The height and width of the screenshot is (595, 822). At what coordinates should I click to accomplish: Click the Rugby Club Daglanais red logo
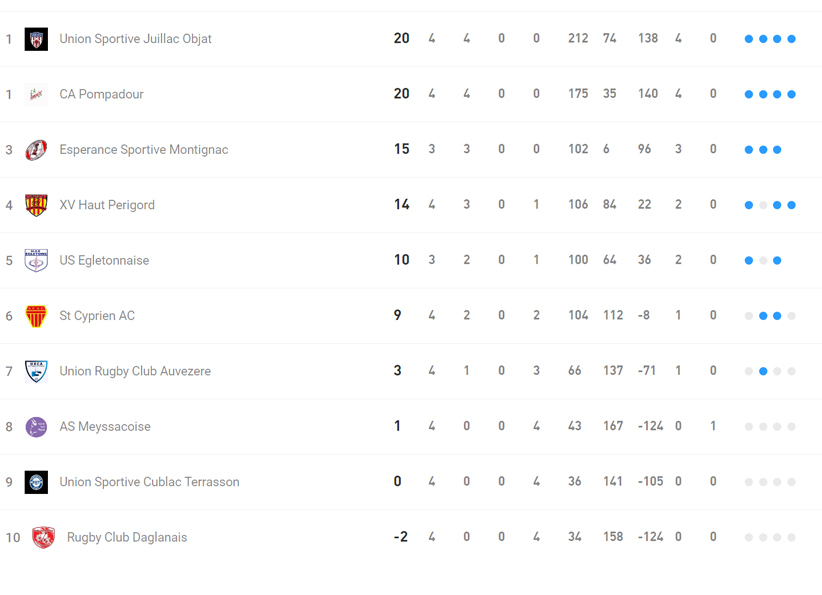43,537
